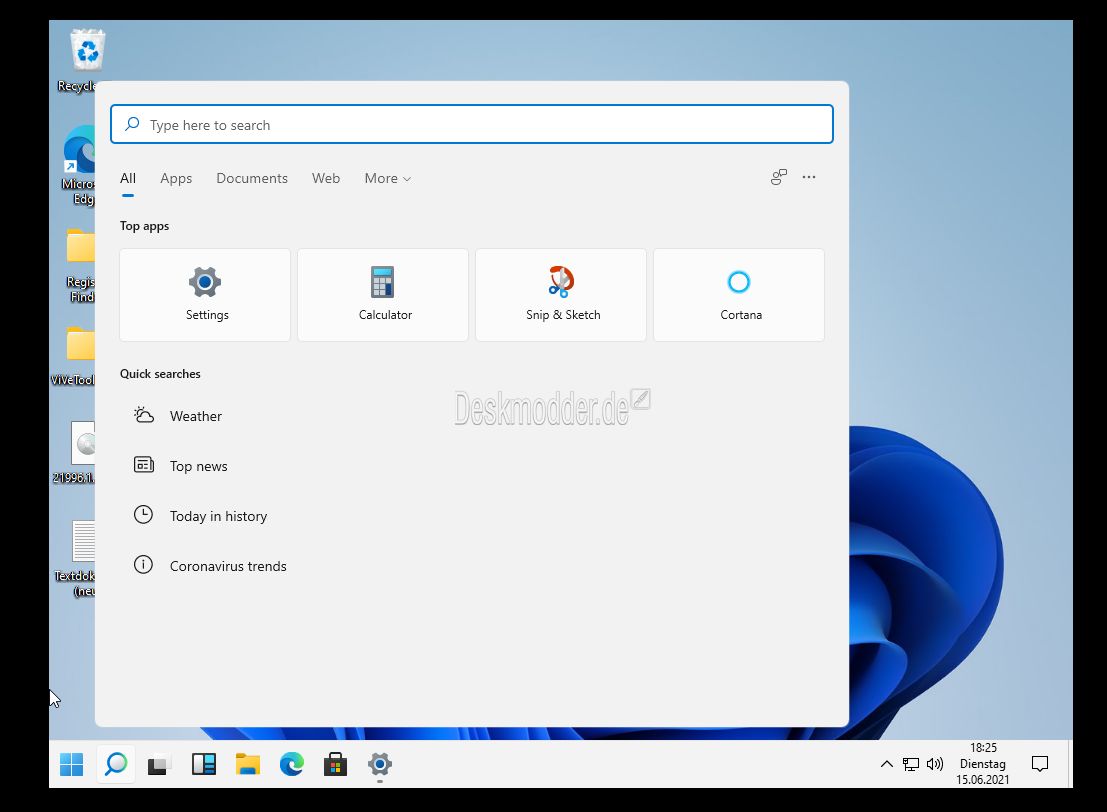Viewport: 1107px width, 812px height.
Task: Switch to the Documents tab
Action: click(x=252, y=179)
